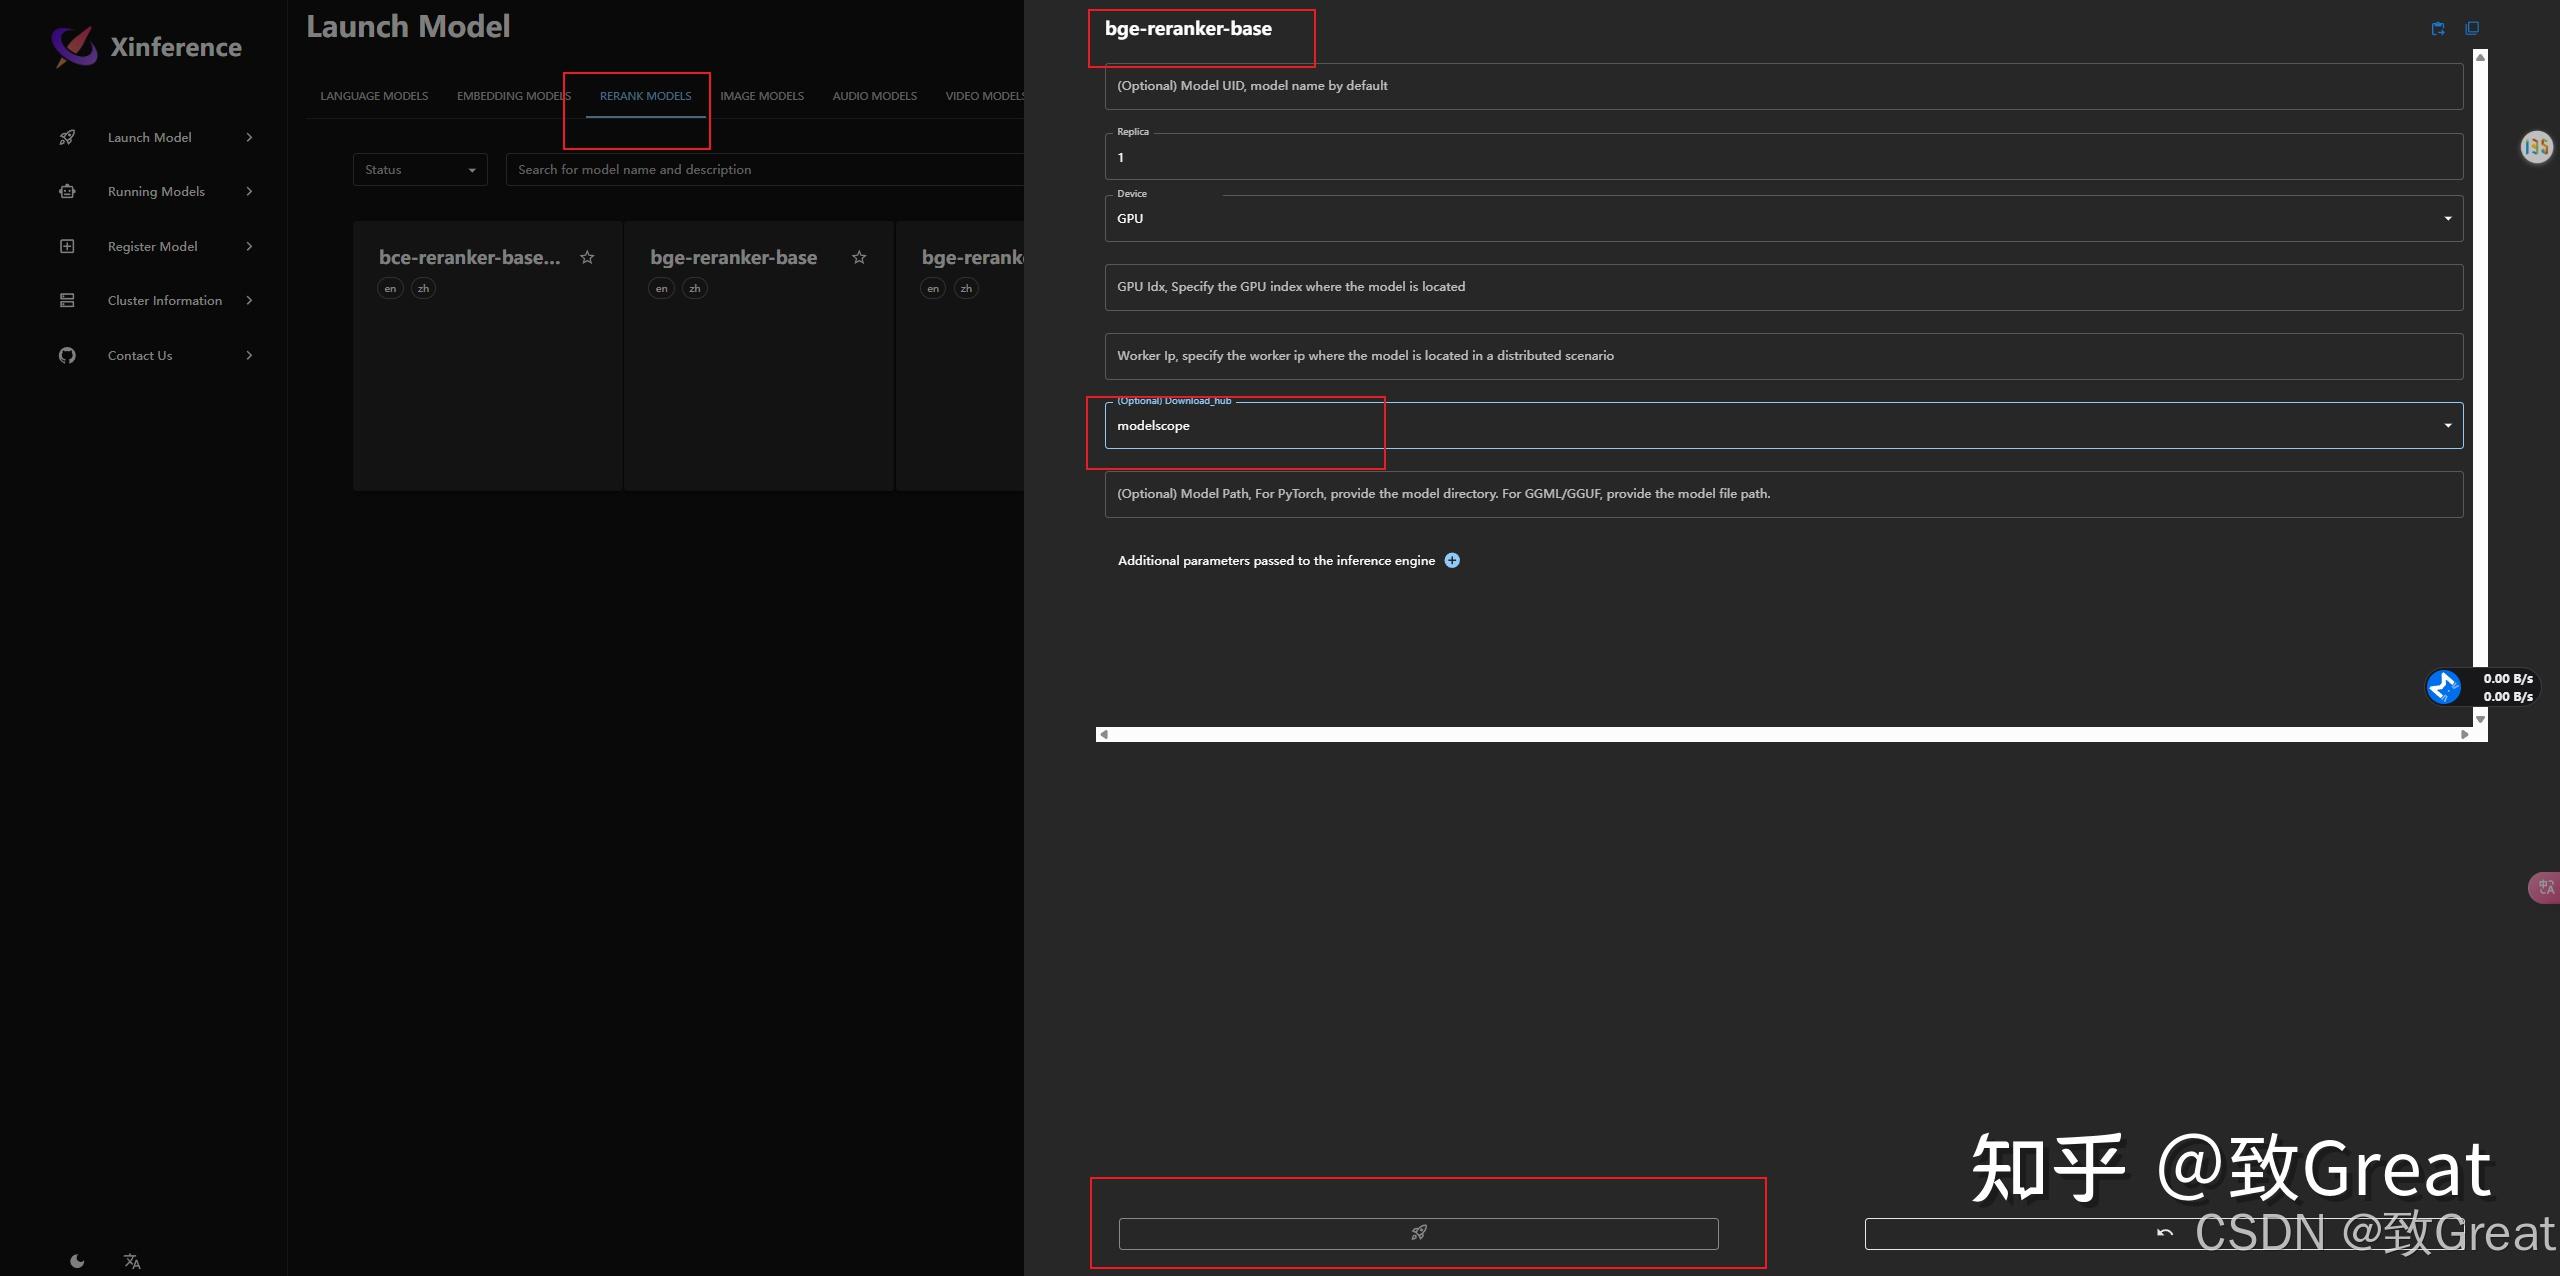Switch to the IMAGE MODELS tab

(x=762, y=95)
